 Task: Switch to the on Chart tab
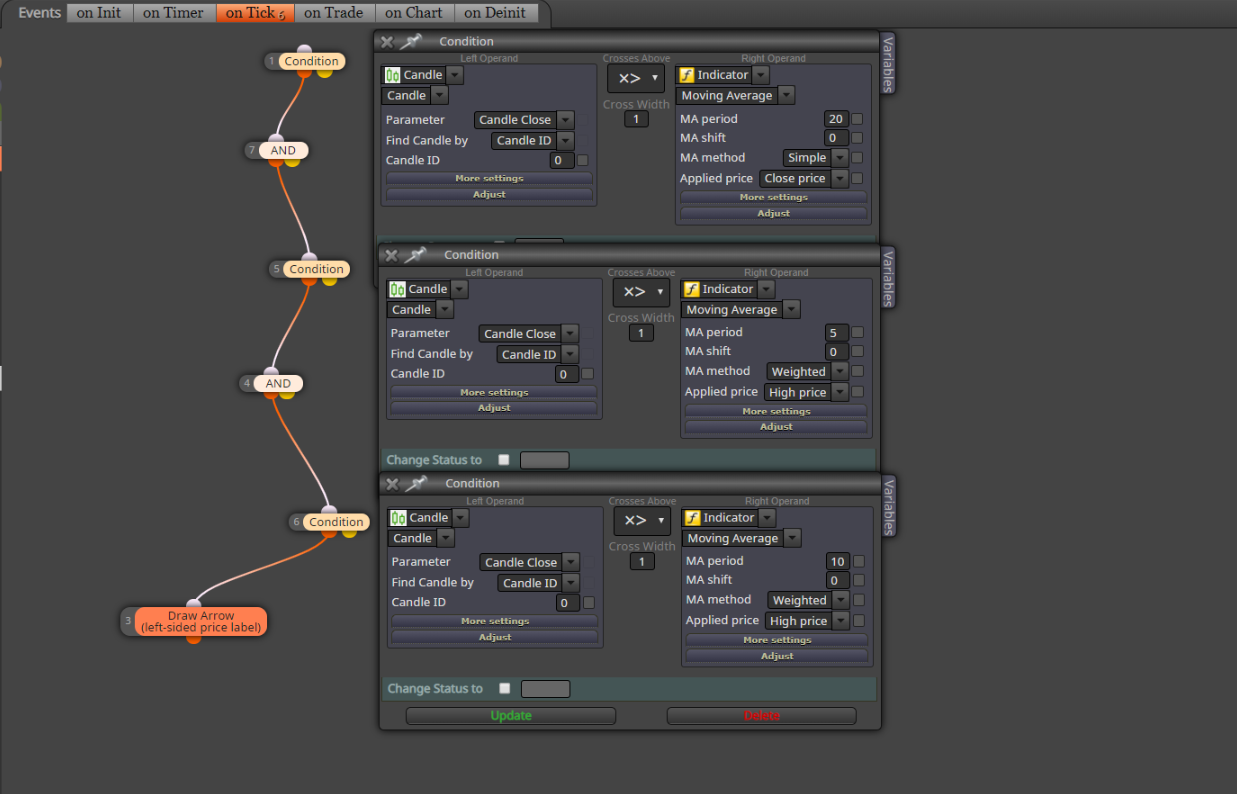415,13
